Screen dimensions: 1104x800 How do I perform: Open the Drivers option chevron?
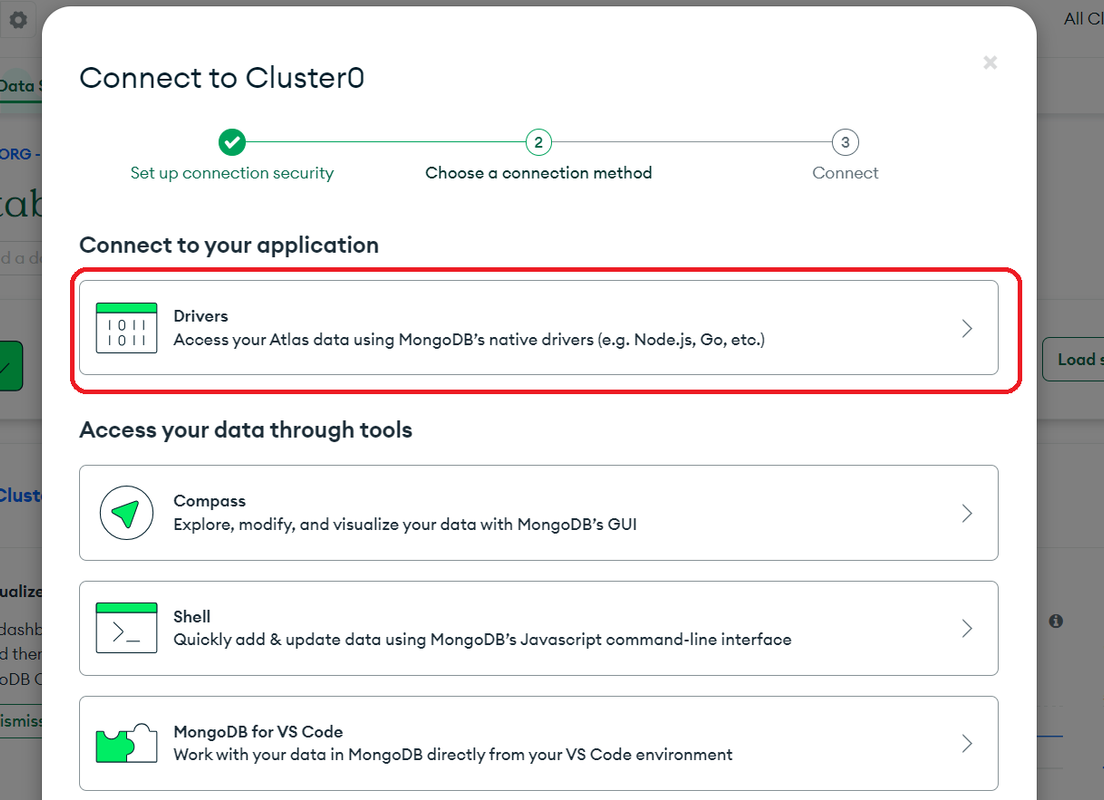(x=967, y=328)
